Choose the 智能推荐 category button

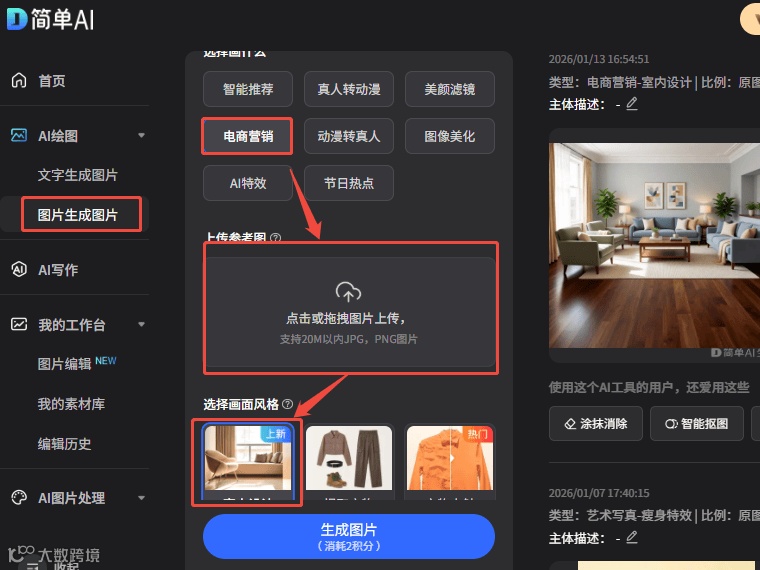(248, 89)
